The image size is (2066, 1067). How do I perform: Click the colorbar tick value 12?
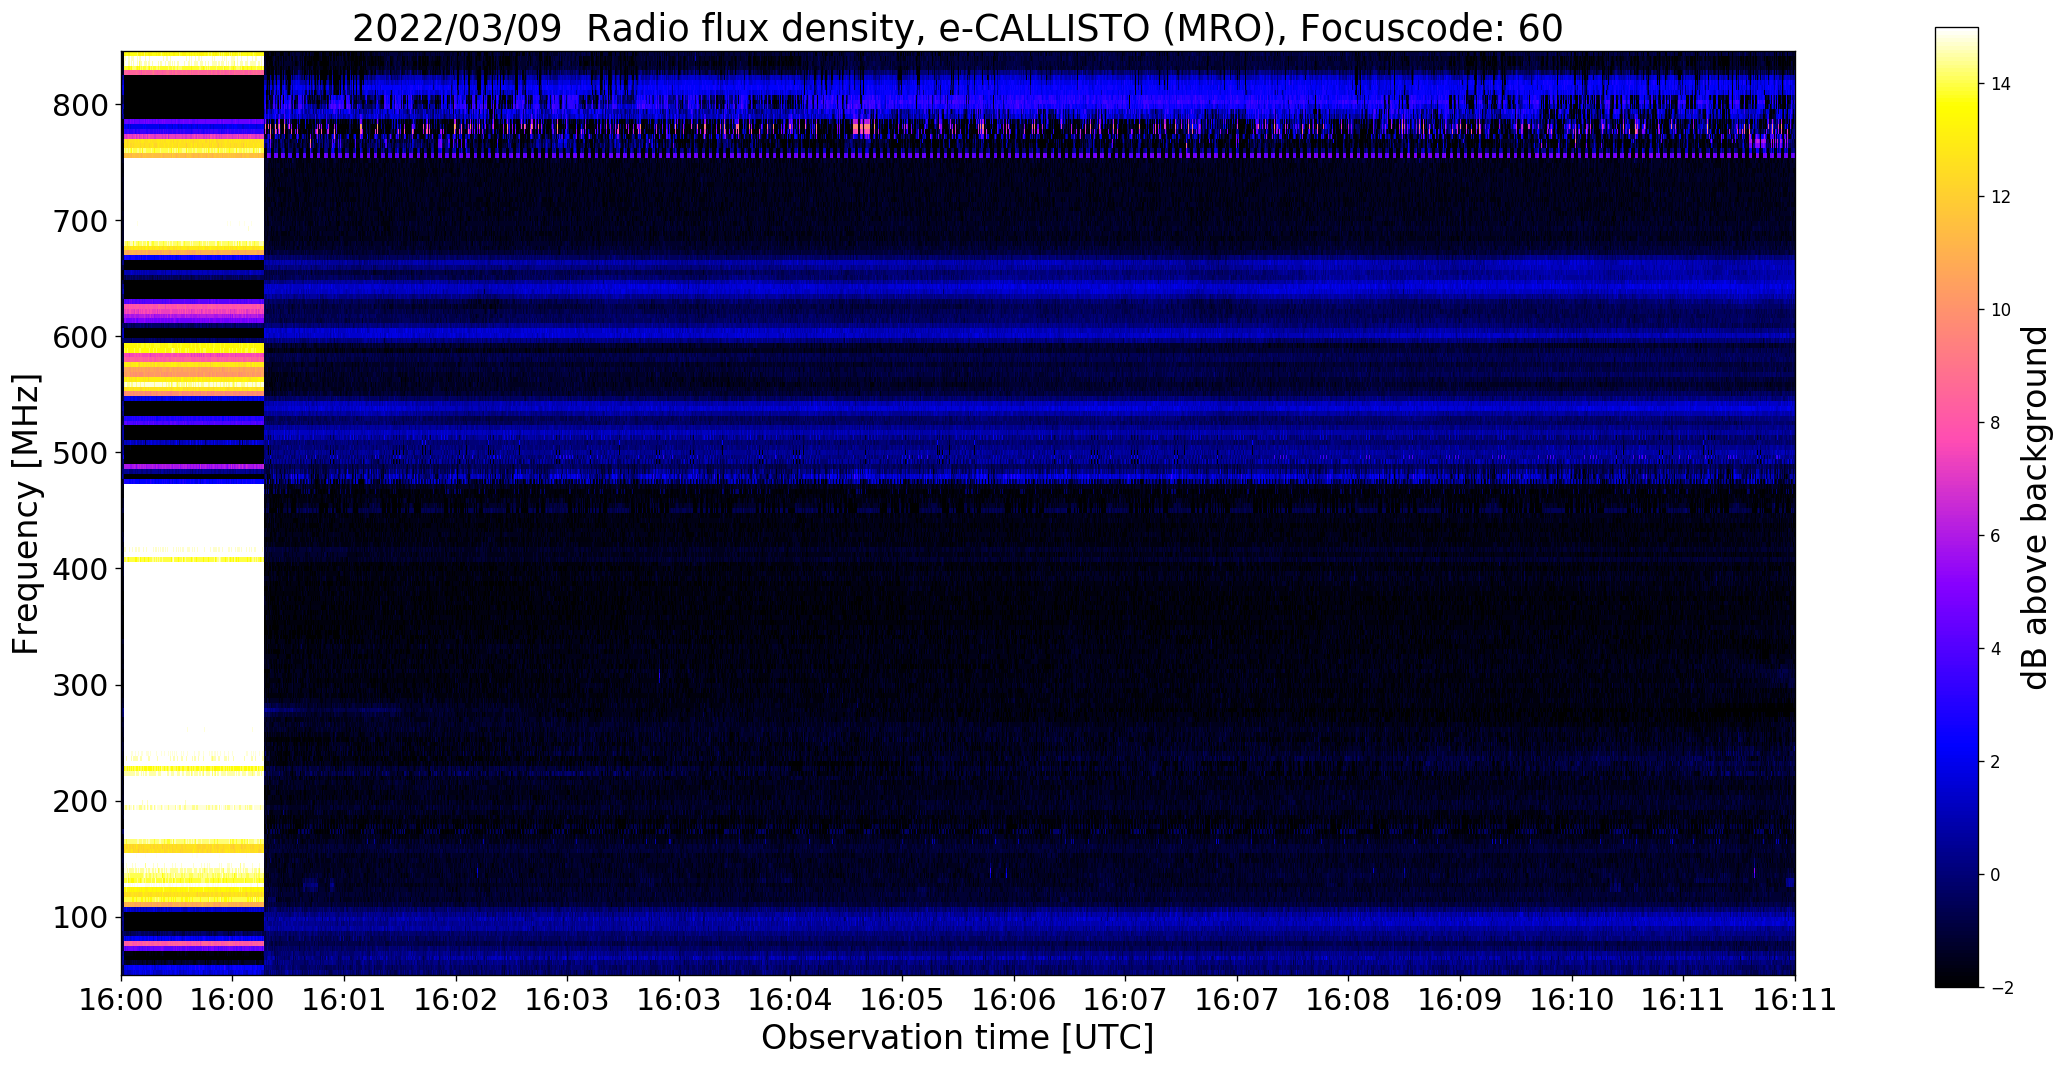click(2000, 197)
